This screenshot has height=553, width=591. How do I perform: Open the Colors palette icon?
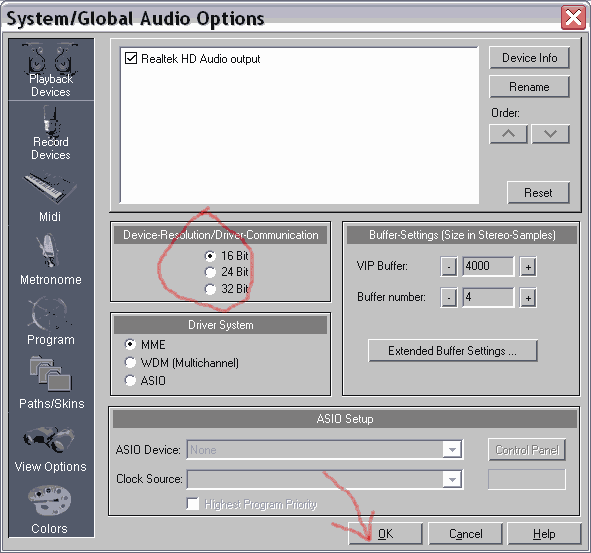click(49, 500)
